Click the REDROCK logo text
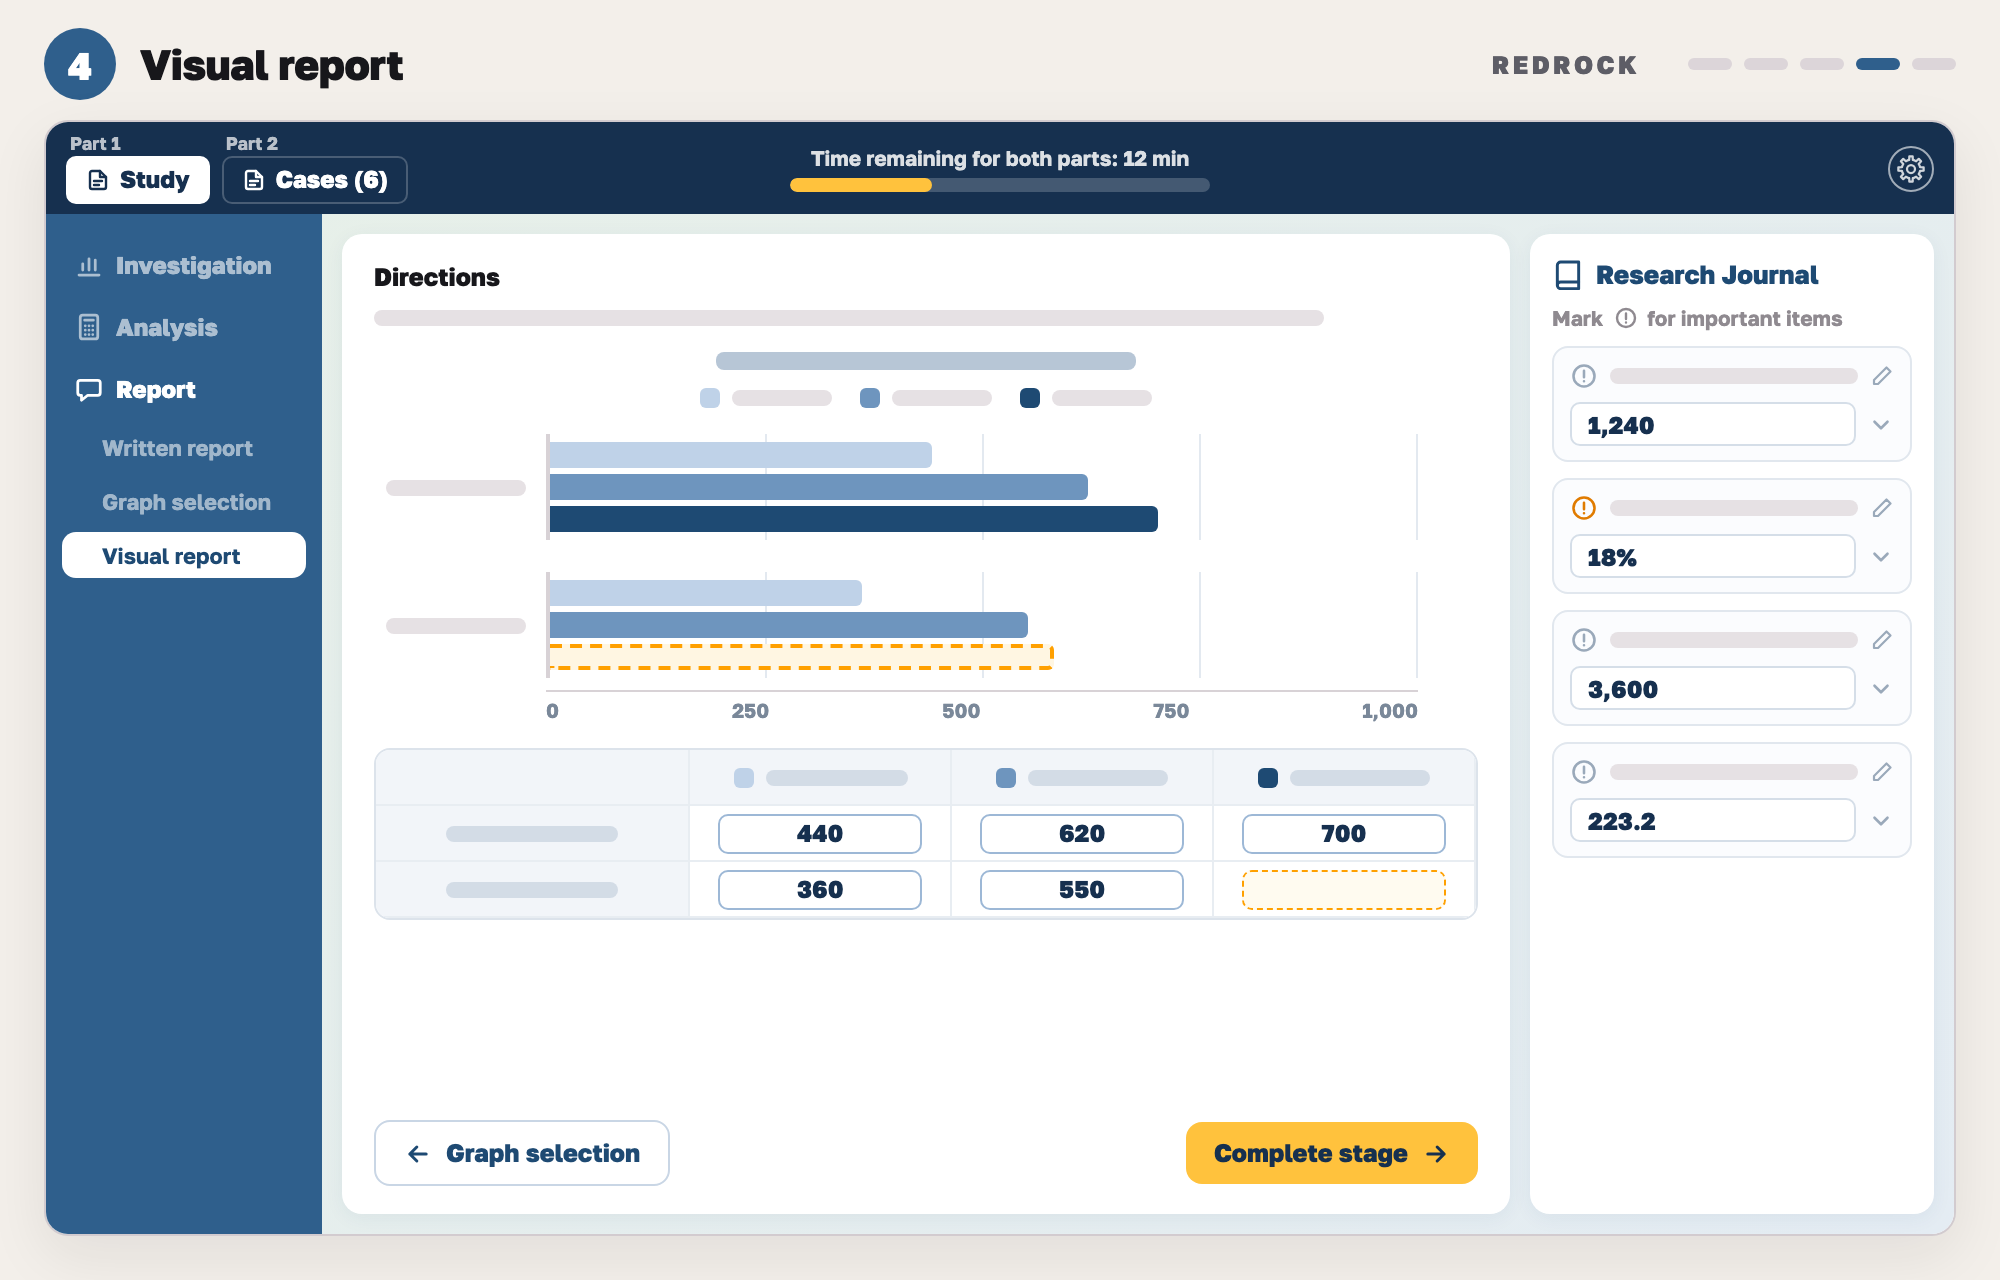This screenshot has height=1280, width=2000. [x=1565, y=66]
